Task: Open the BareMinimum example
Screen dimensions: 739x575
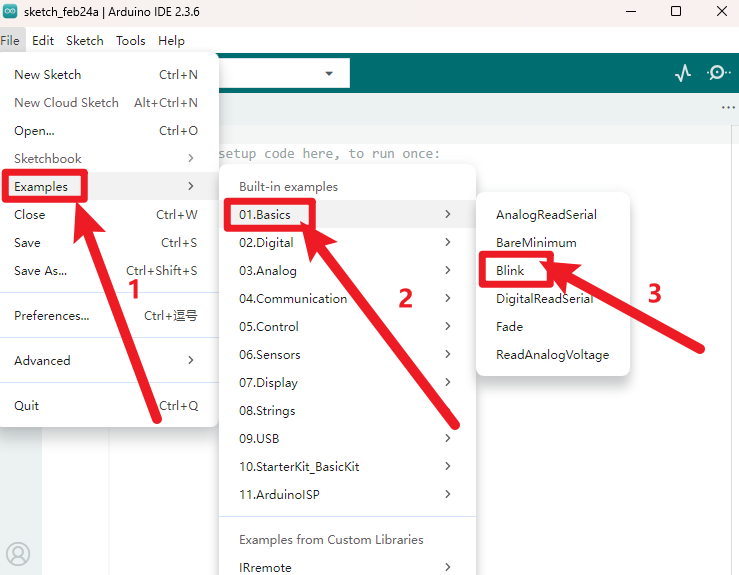Action: coord(553,242)
